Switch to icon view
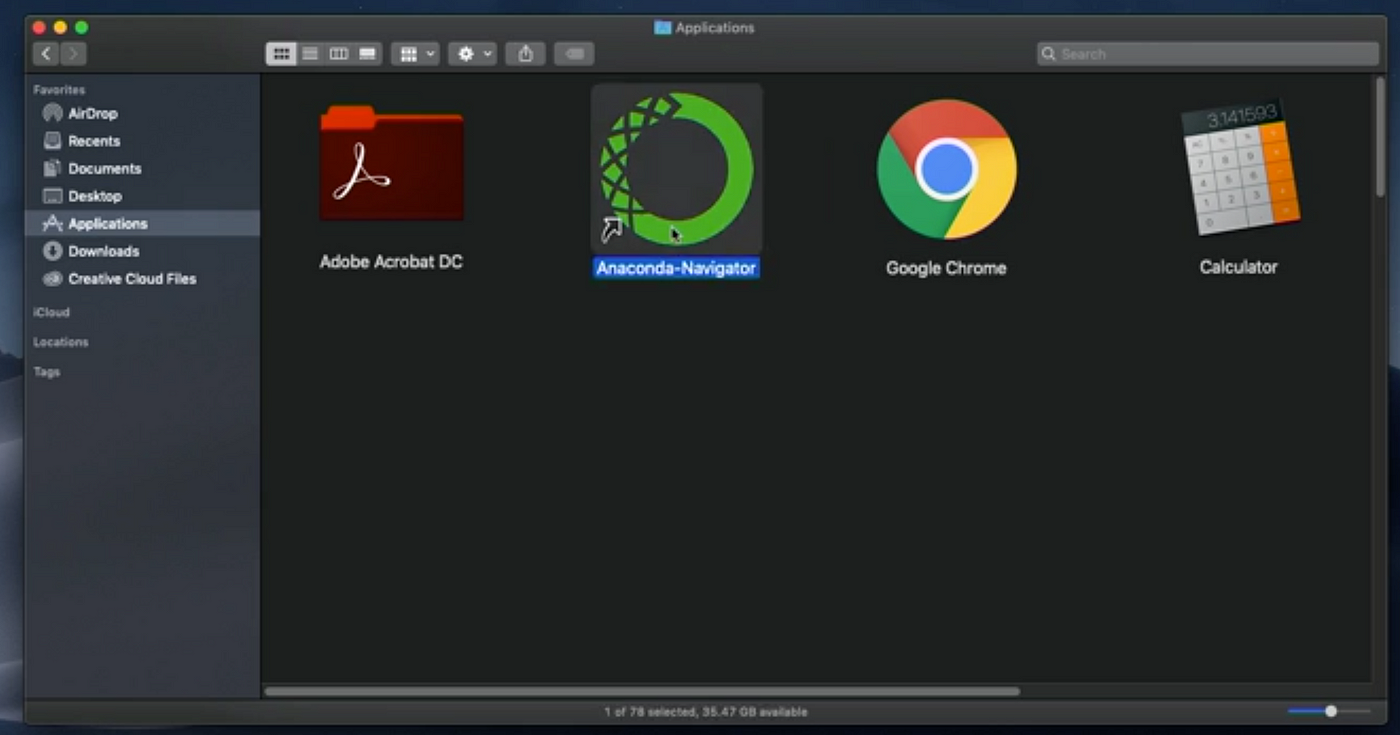The height and width of the screenshot is (735, 1400). tap(281, 54)
